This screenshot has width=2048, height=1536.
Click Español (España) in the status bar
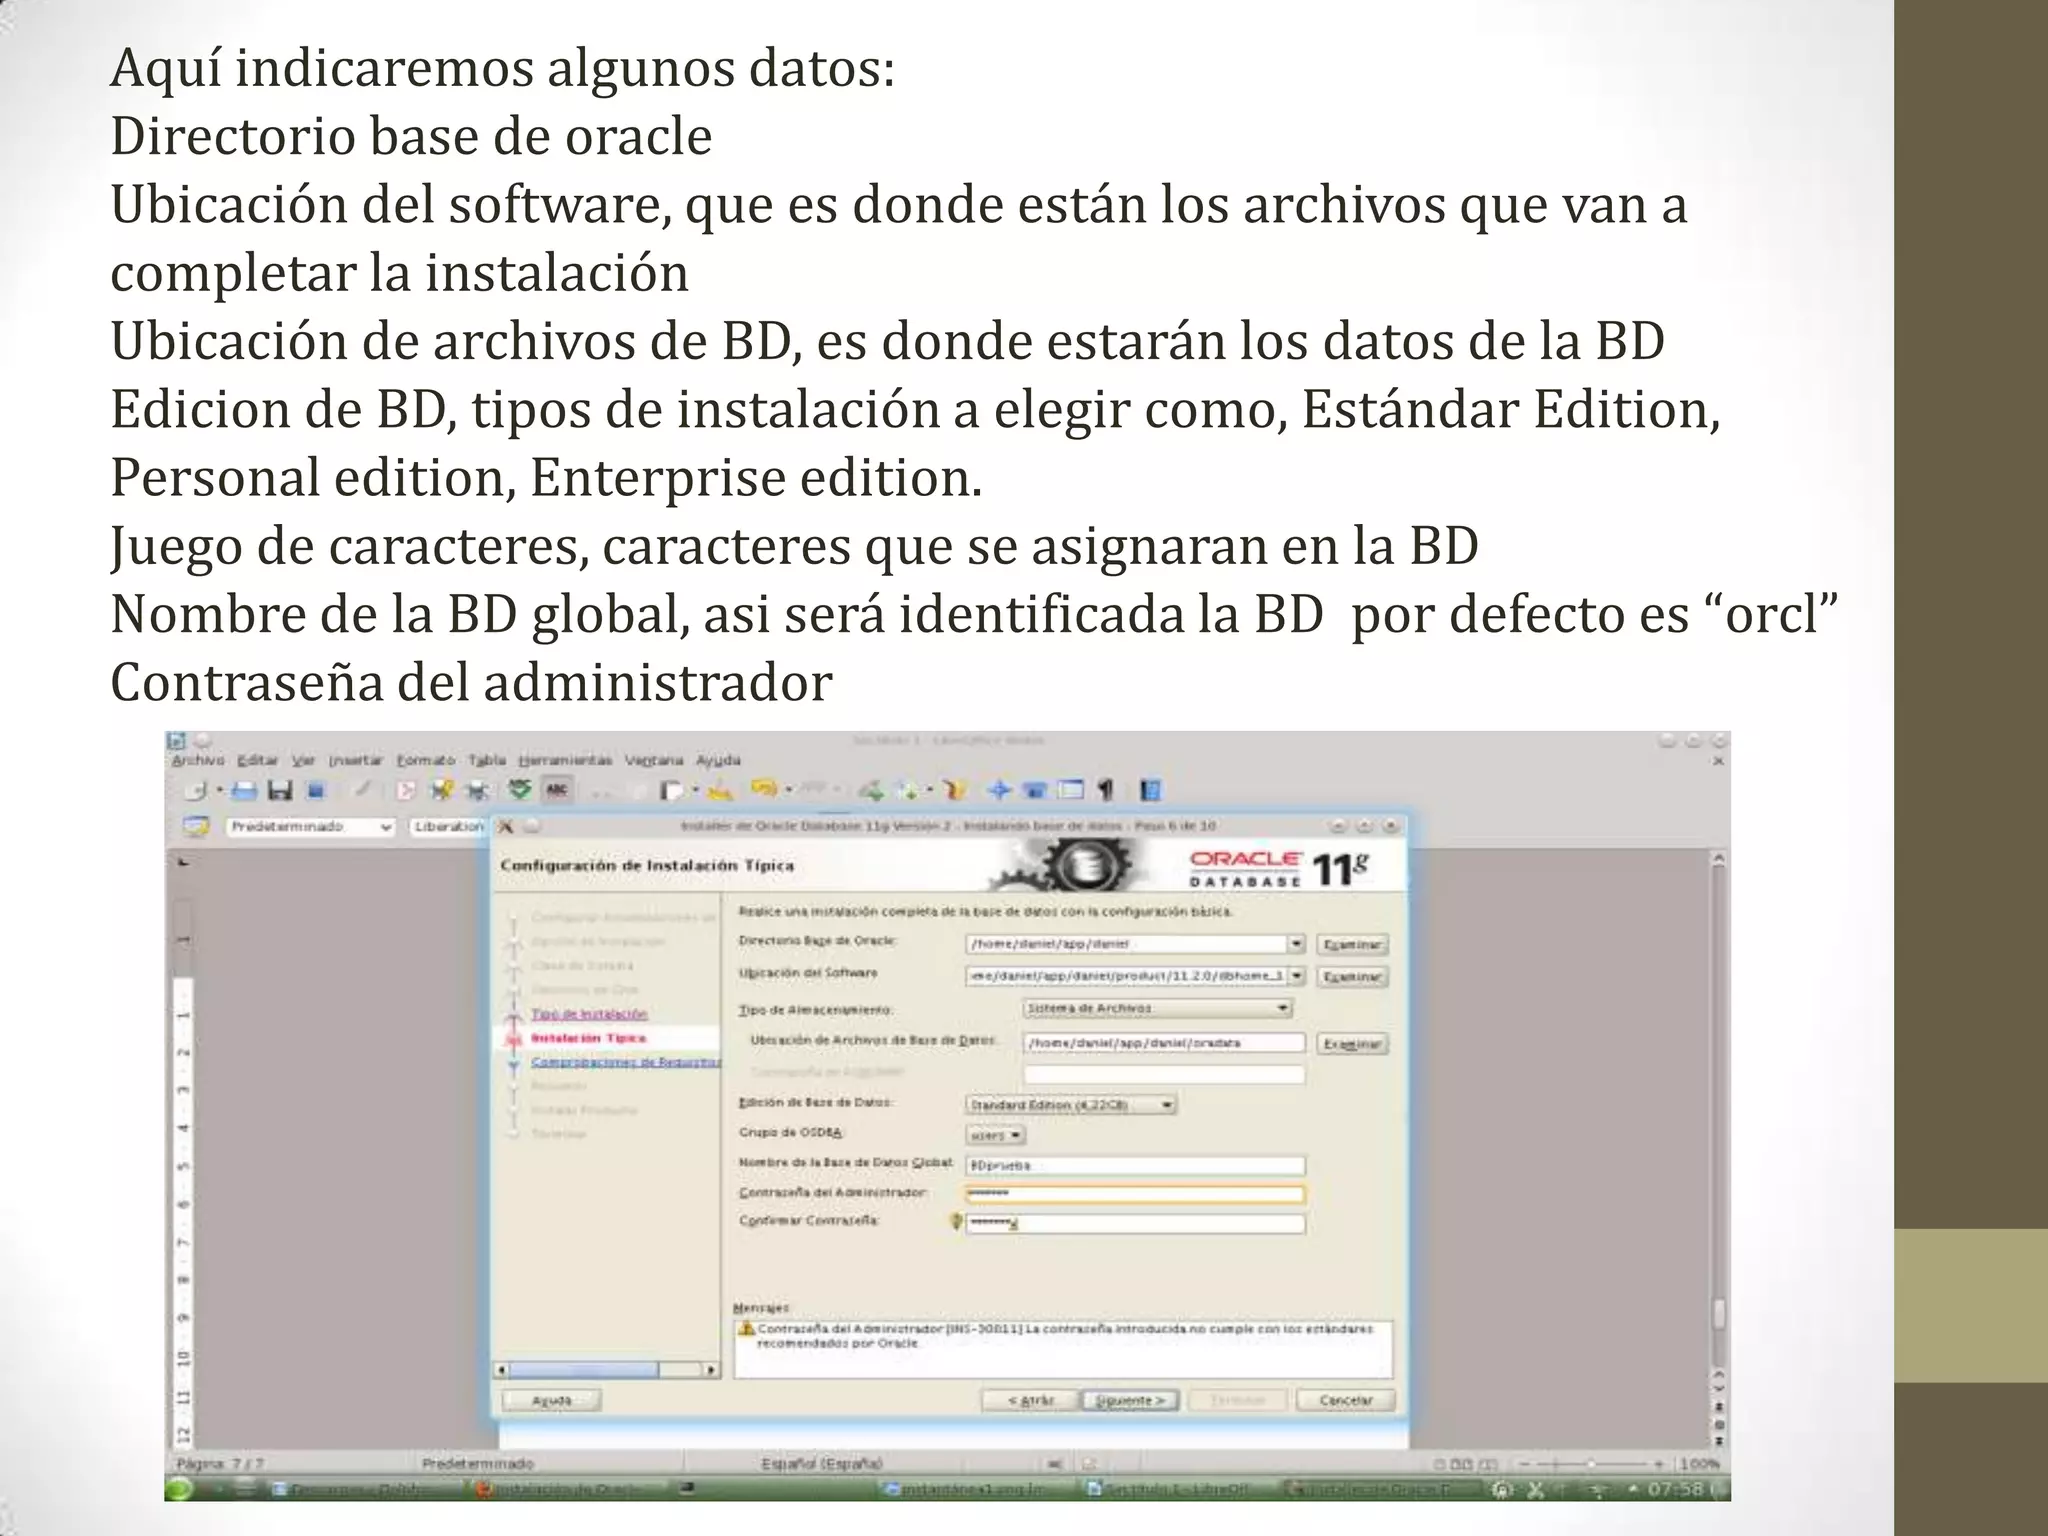tap(823, 1464)
